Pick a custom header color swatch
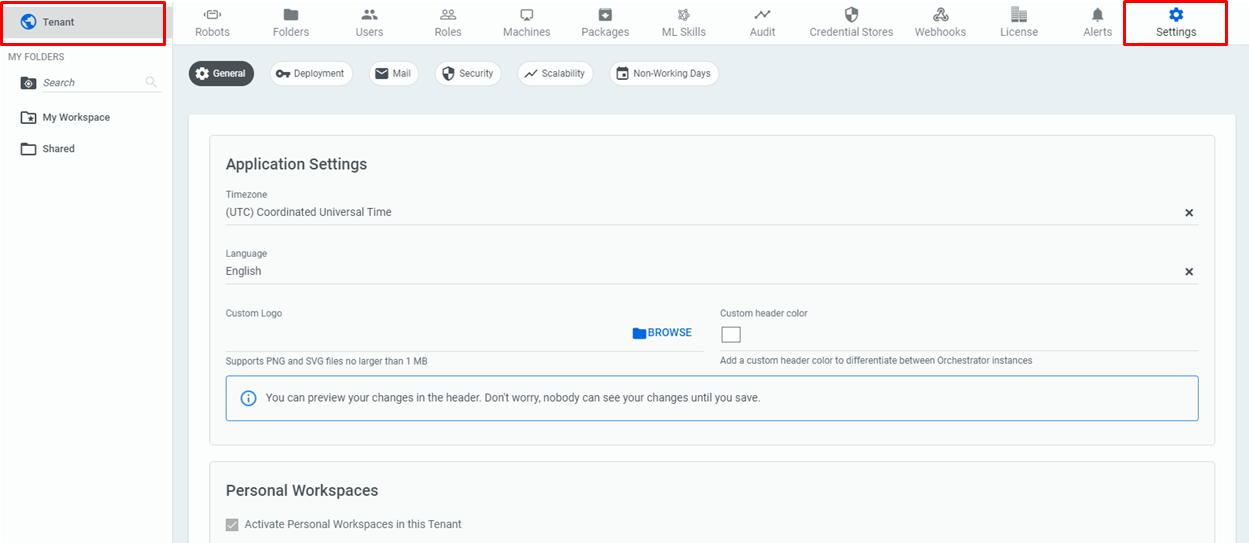Image resolution: width=1249 pixels, height=543 pixels. coord(731,334)
